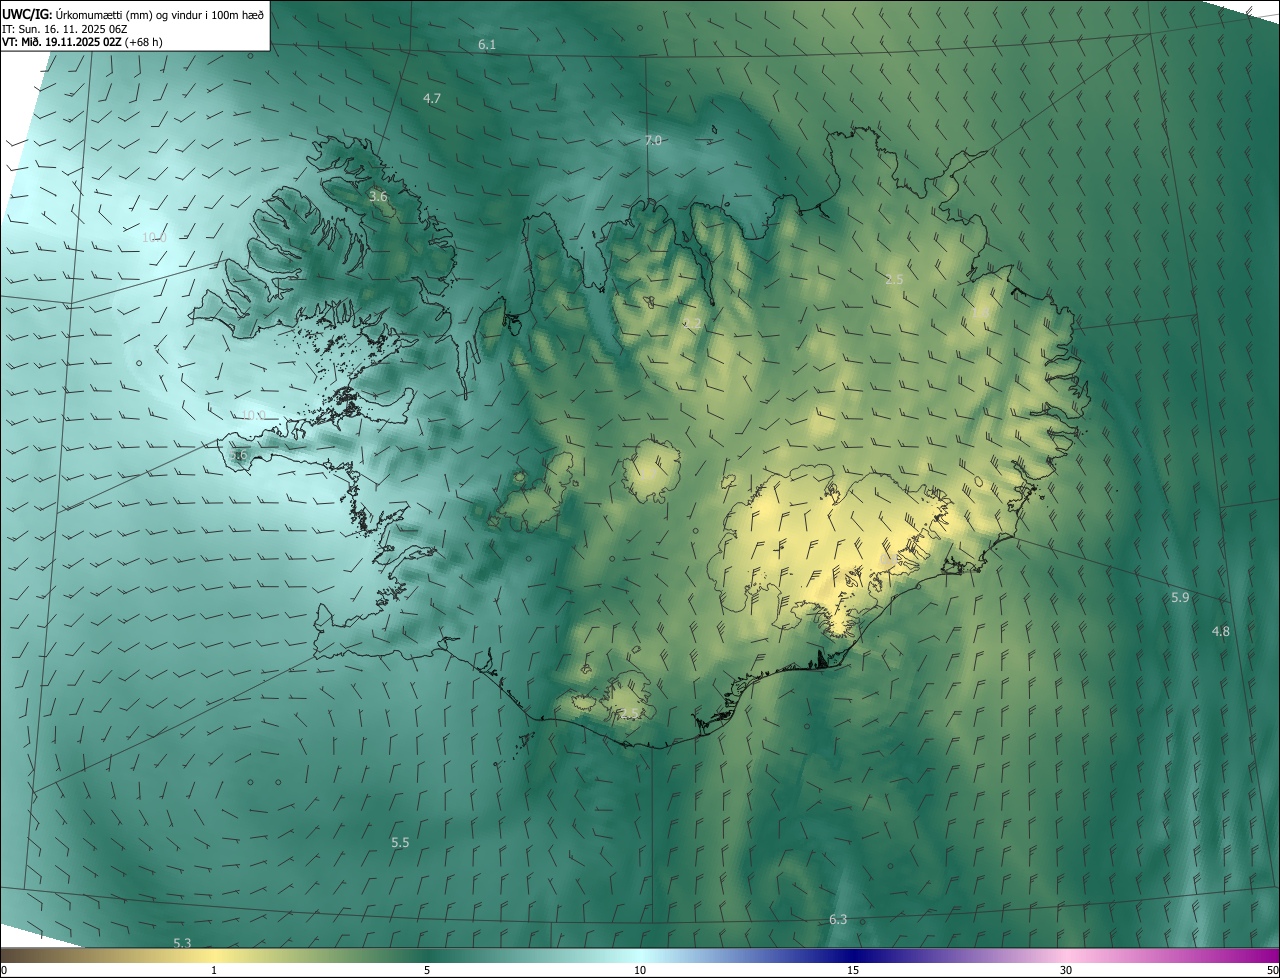
Task: Click the colorbar tick labeled 50
Action: click(1272, 970)
